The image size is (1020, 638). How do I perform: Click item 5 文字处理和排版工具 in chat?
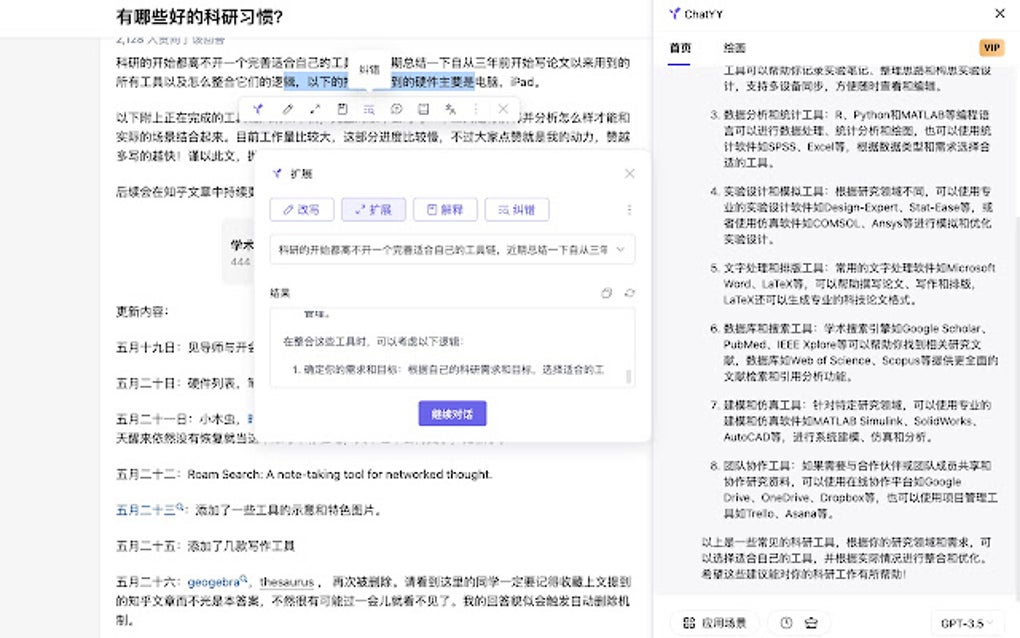[x=853, y=284]
